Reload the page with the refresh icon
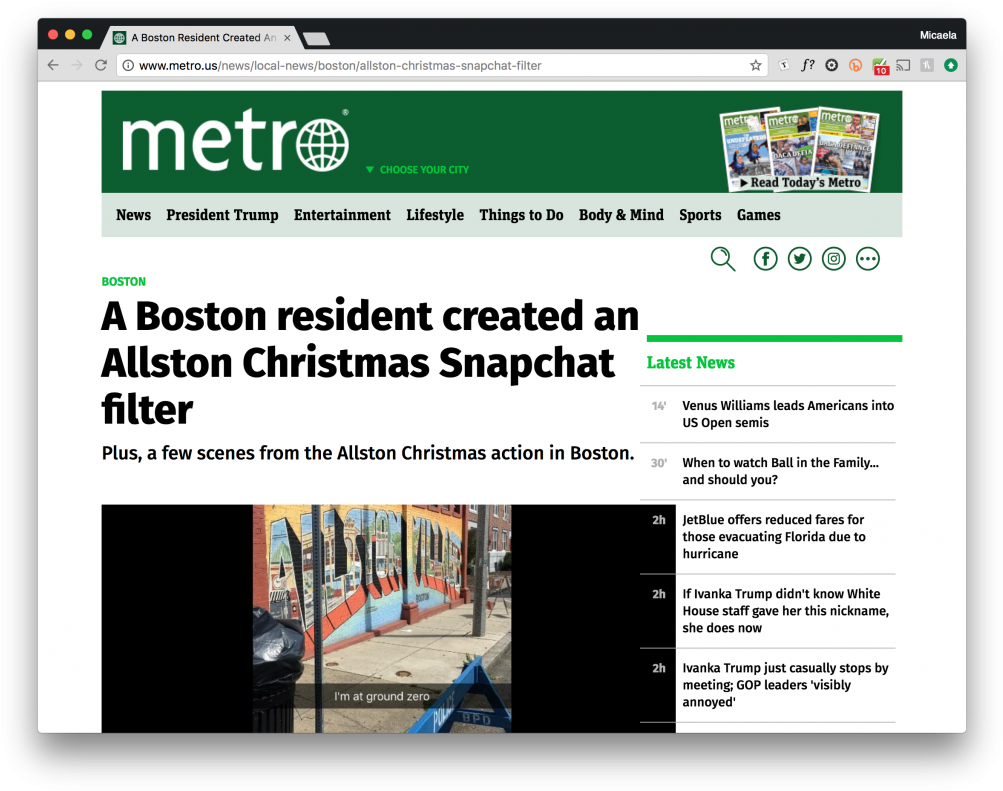Image resolution: width=1003 pixels, height=791 pixels. tap(100, 65)
